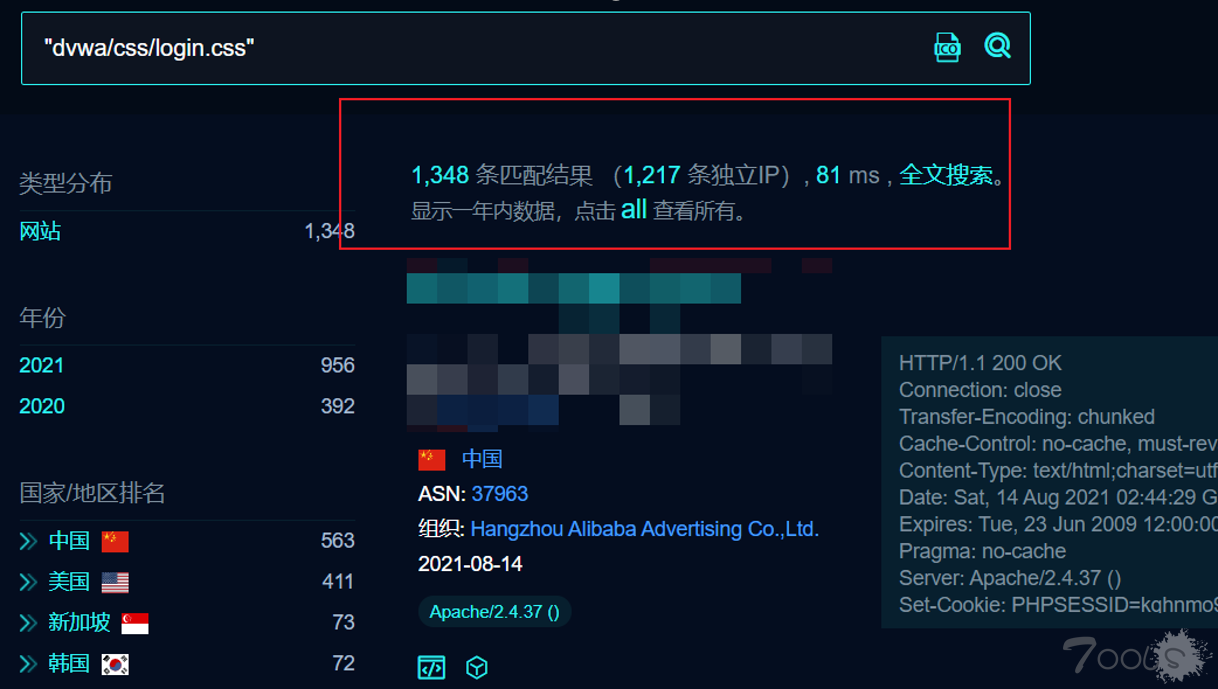This screenshot has height=689, width=1218.
Task: Expand the 美国 country entry chevron
Action: (x=28, y=582)
